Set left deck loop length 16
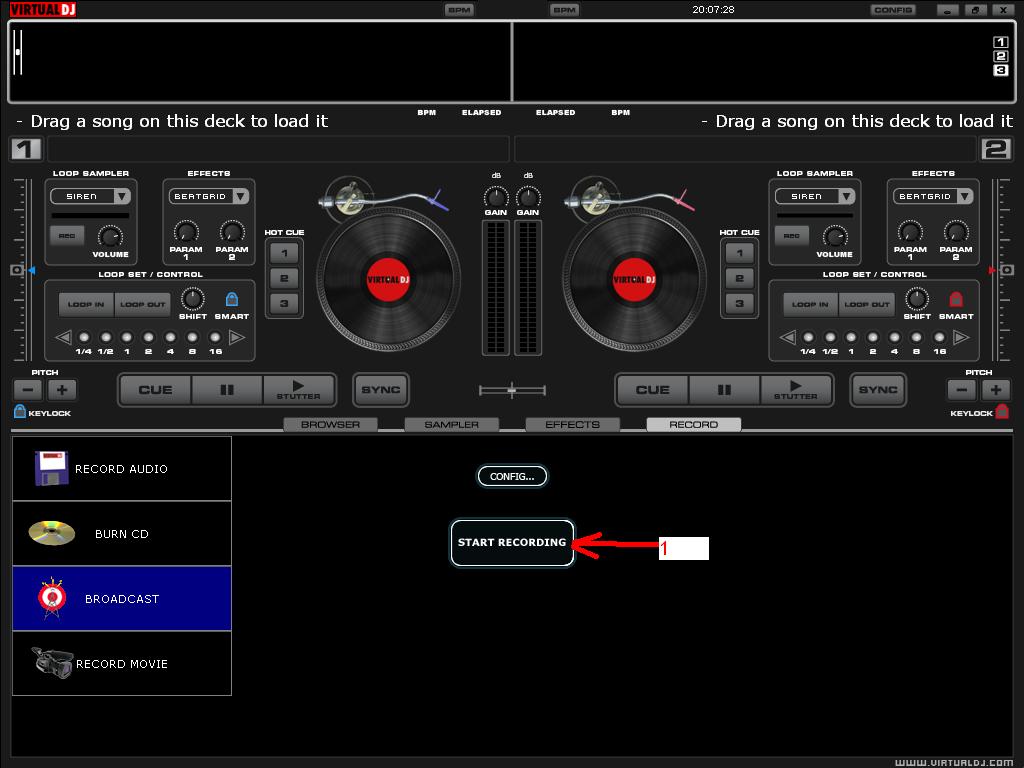 pyautogui.click(x=215, y=338)
